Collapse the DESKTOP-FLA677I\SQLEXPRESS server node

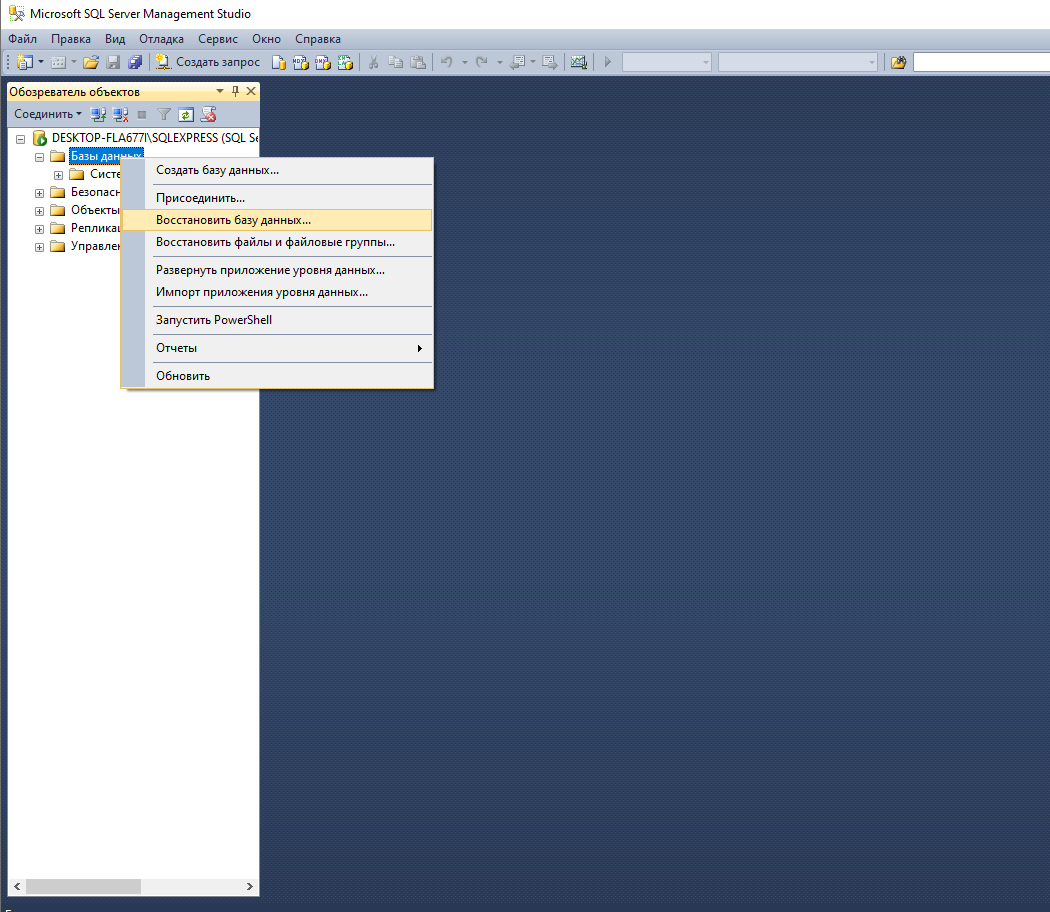pos(21,139)
